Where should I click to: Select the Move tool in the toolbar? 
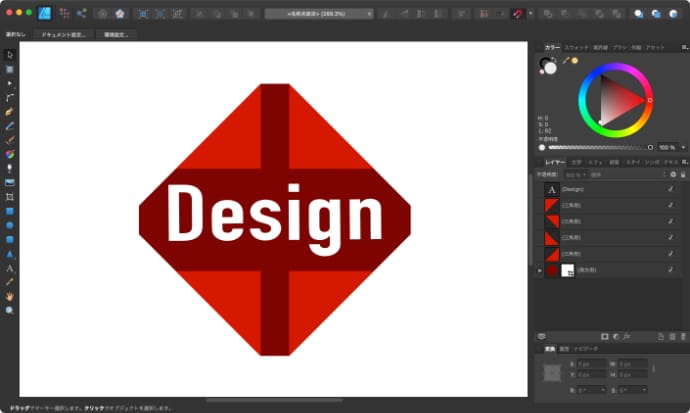tap(10, 54)
